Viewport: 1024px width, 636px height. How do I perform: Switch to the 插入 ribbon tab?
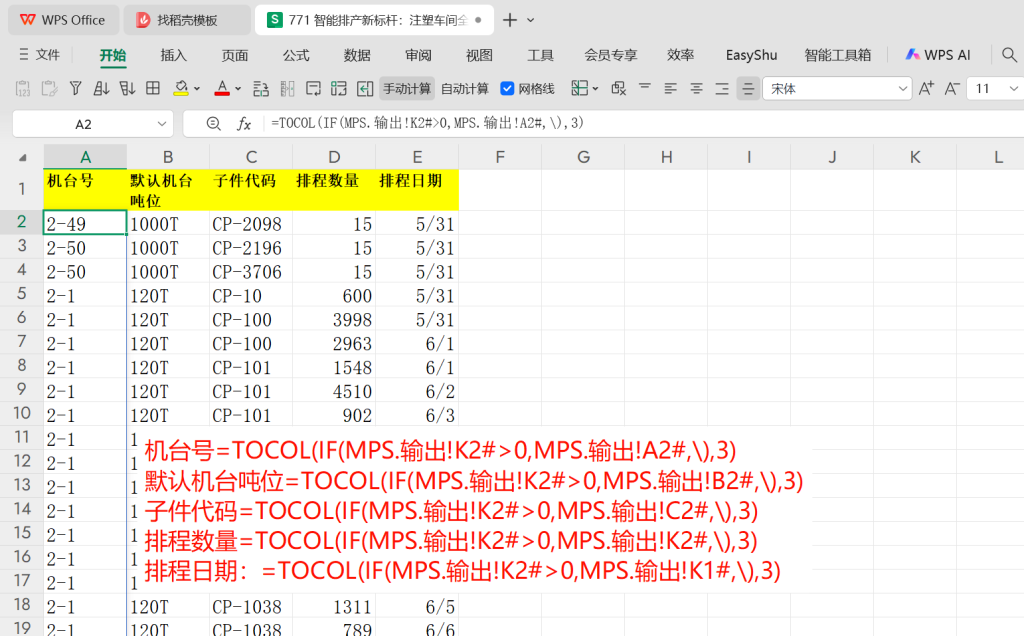(x=173, y=56)
